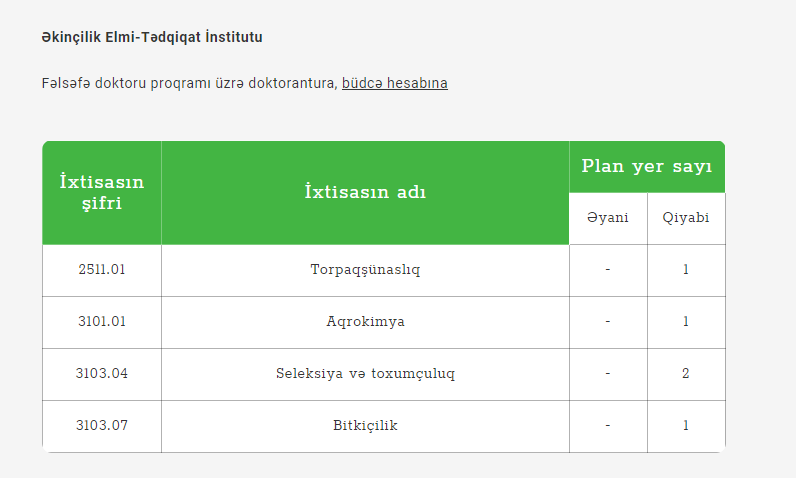Click the 'Əkinçilik Elmi-Tədqiqat İnstitutu' heading

click(x=152, y=37)
